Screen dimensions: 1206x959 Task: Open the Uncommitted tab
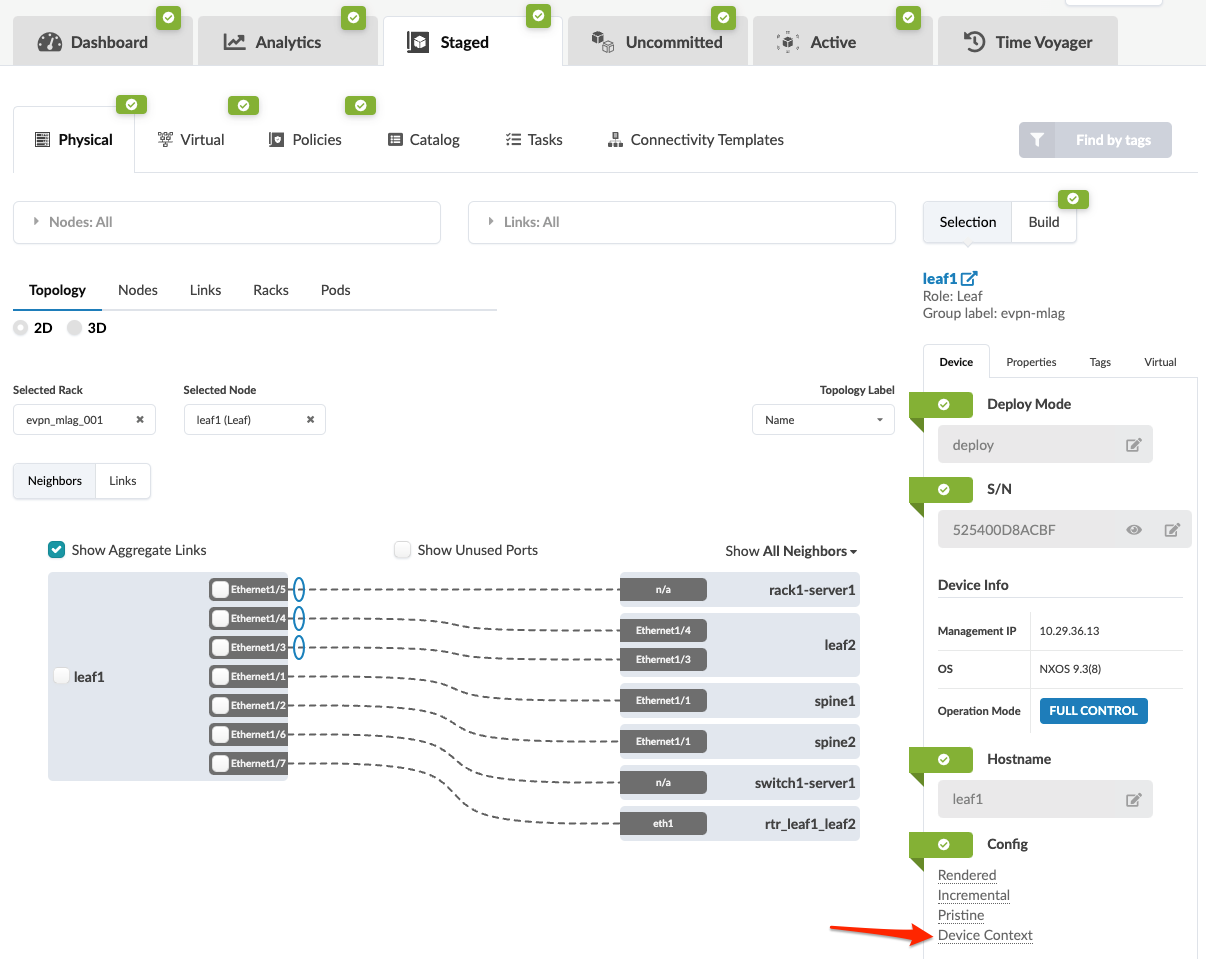pyautogui.click(x=657, y=42)
